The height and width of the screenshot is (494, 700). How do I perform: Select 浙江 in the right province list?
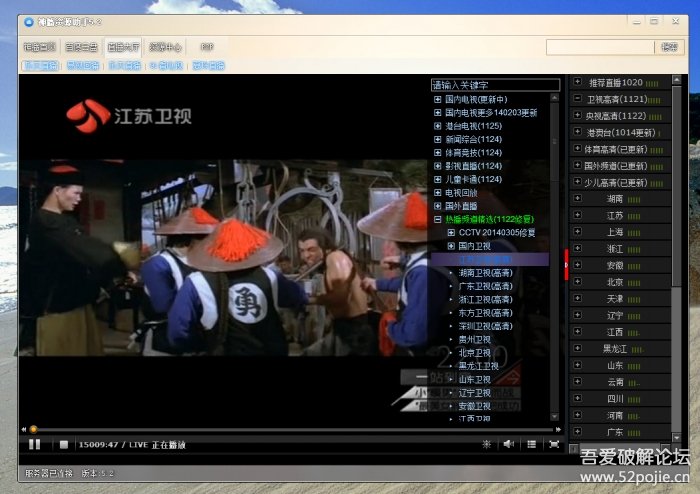[x=620, y=249]
